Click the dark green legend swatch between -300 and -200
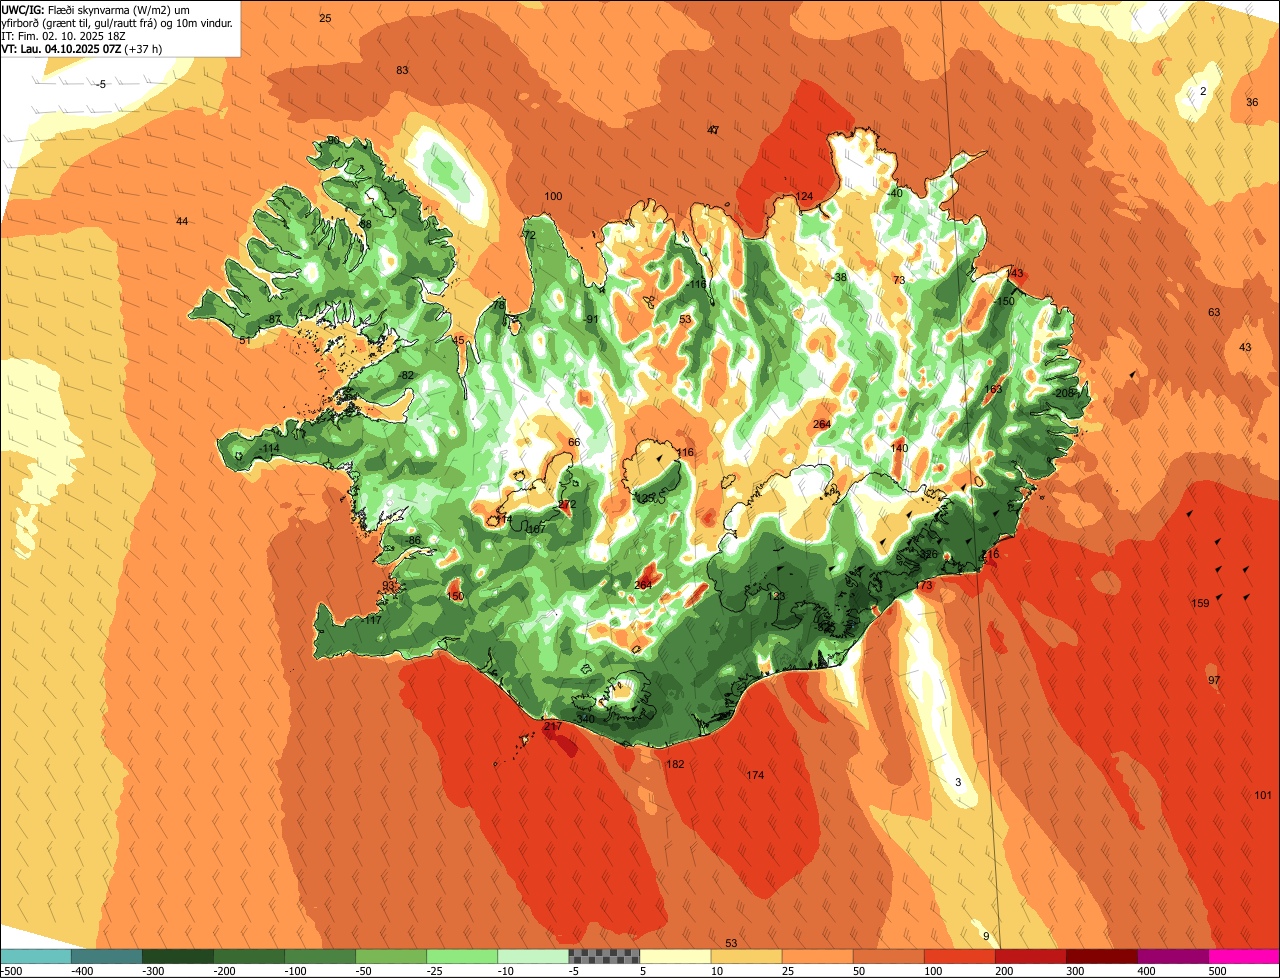The width and height of the screenshot is (1280, 978). coord(178,956)
